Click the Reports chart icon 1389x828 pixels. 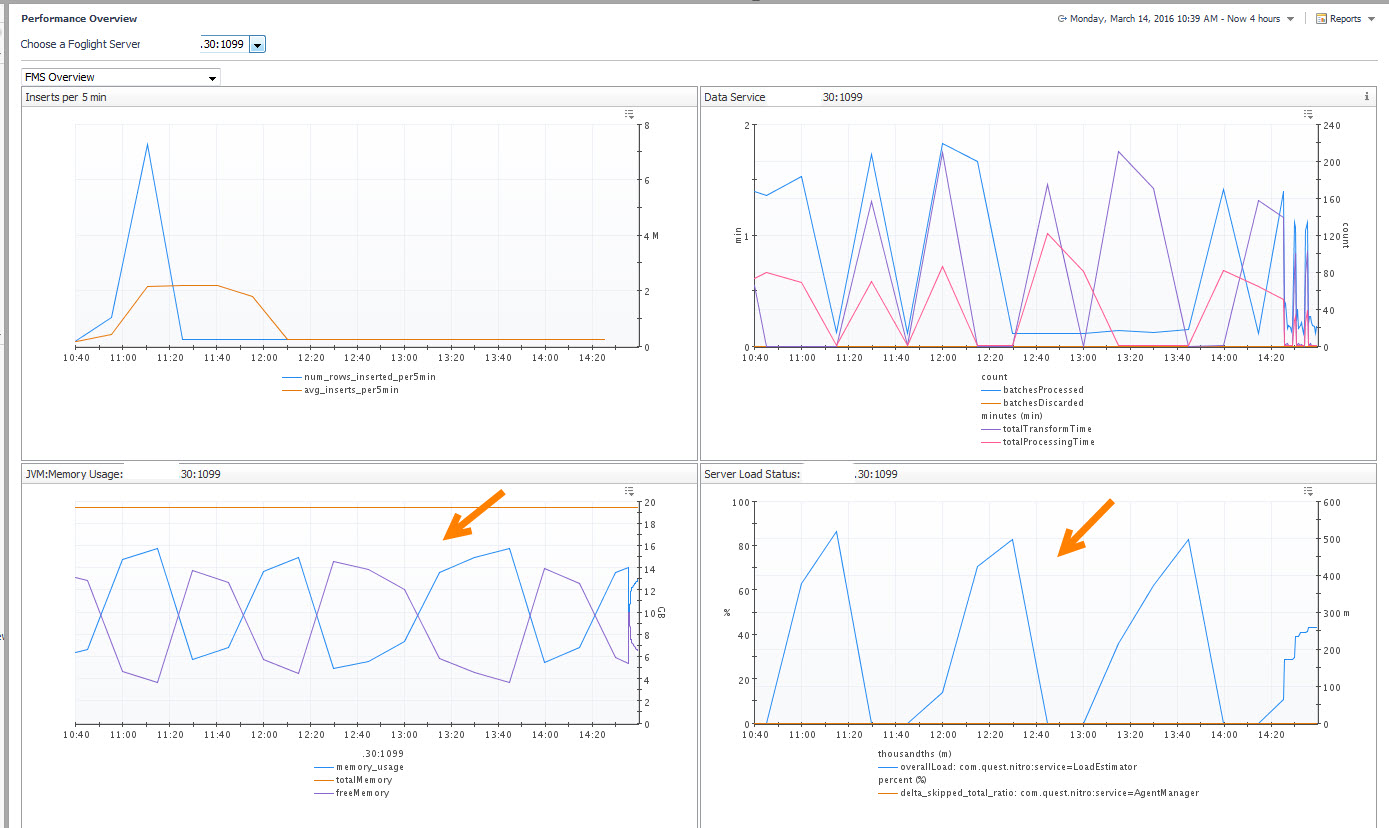coord(1321,18)
